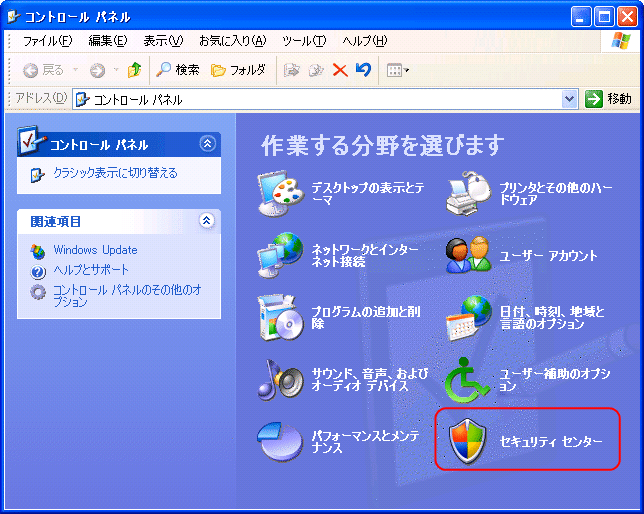Click the クラシック表示 switch icon
The image size is (644, 514).
(x=37, y=175)
